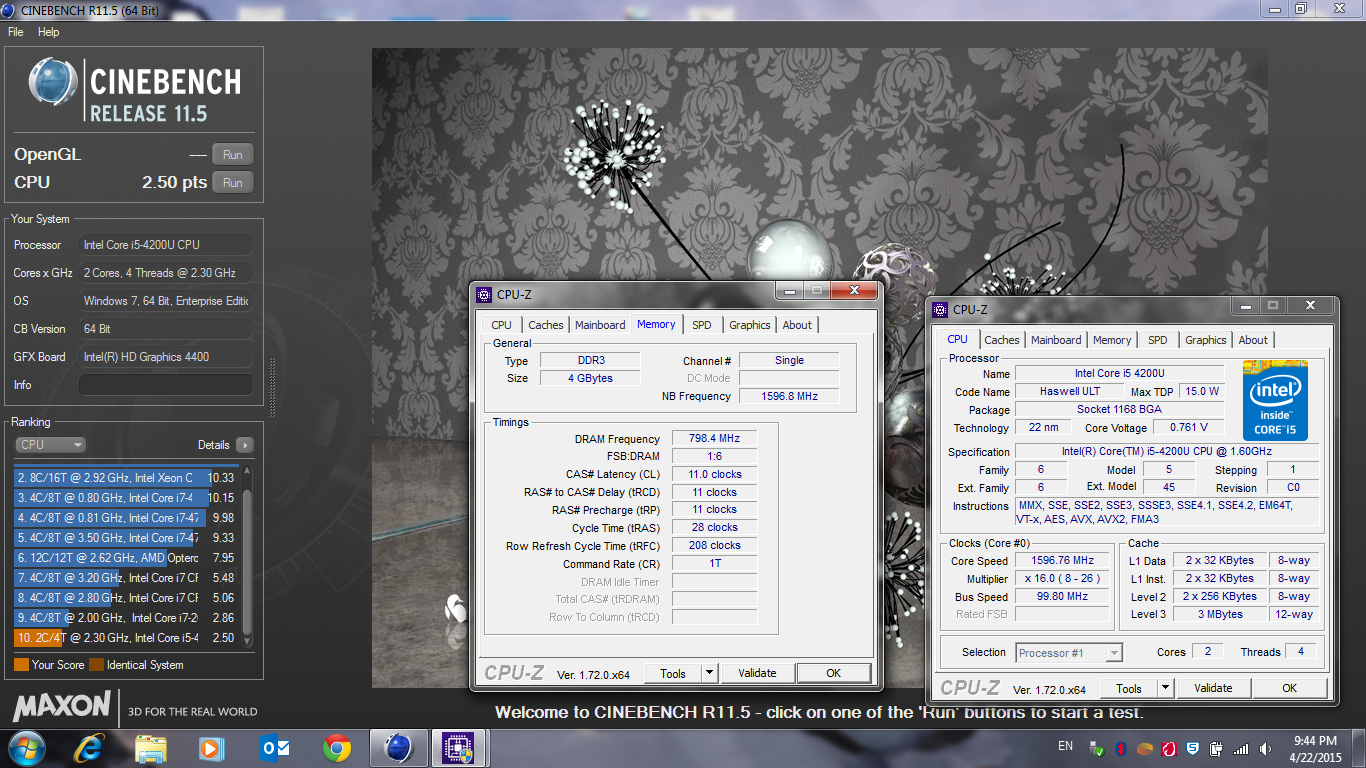
Task: Expand ranking Details arrow
Action: (x=244, y=445)
